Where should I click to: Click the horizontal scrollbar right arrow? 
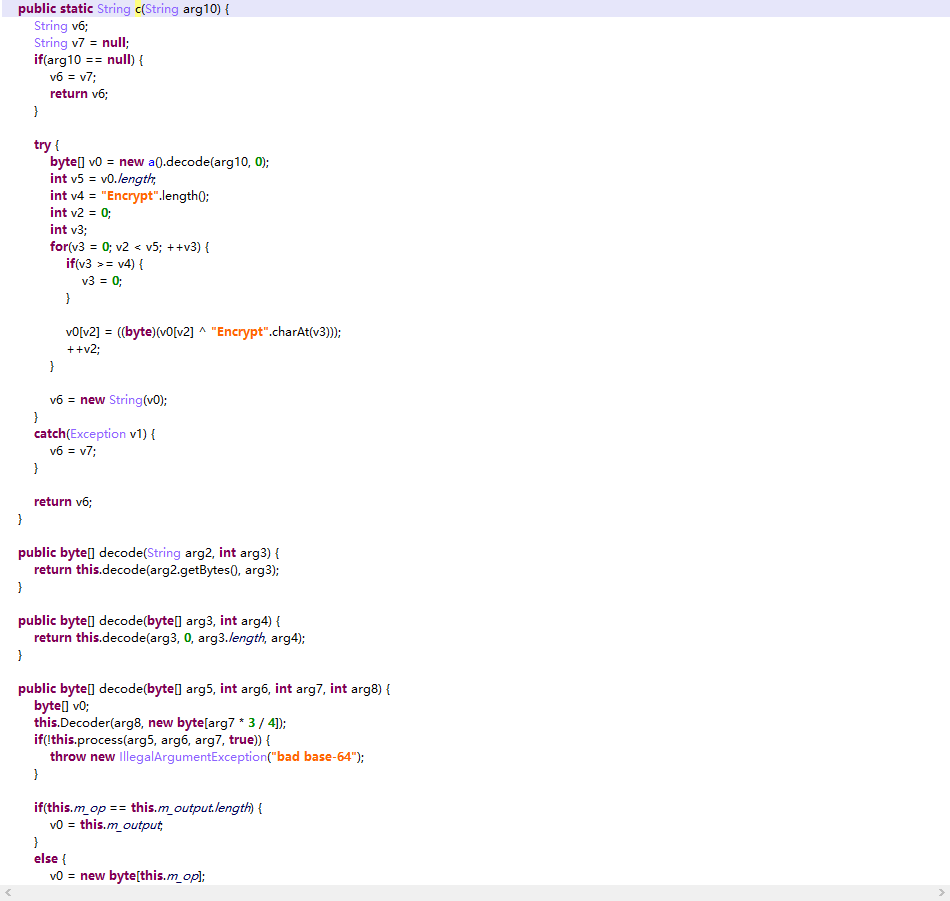[x=942, y=893]
